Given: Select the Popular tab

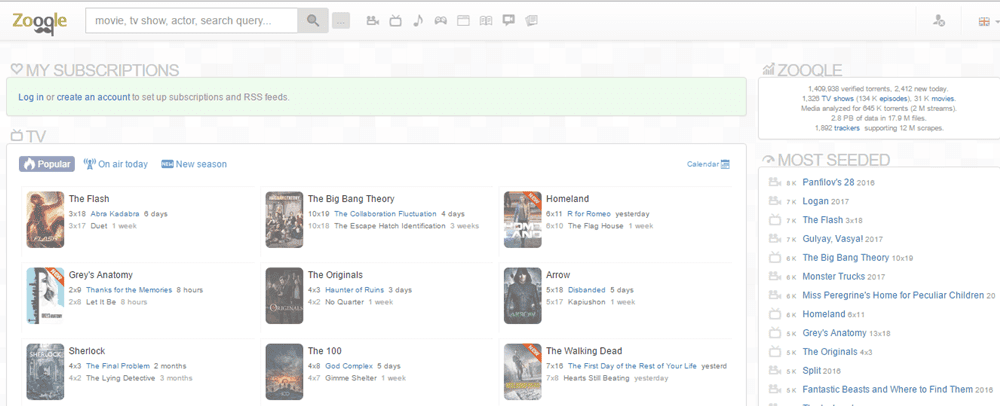Looking at the screenshot, I should click(x=47, y=164).
